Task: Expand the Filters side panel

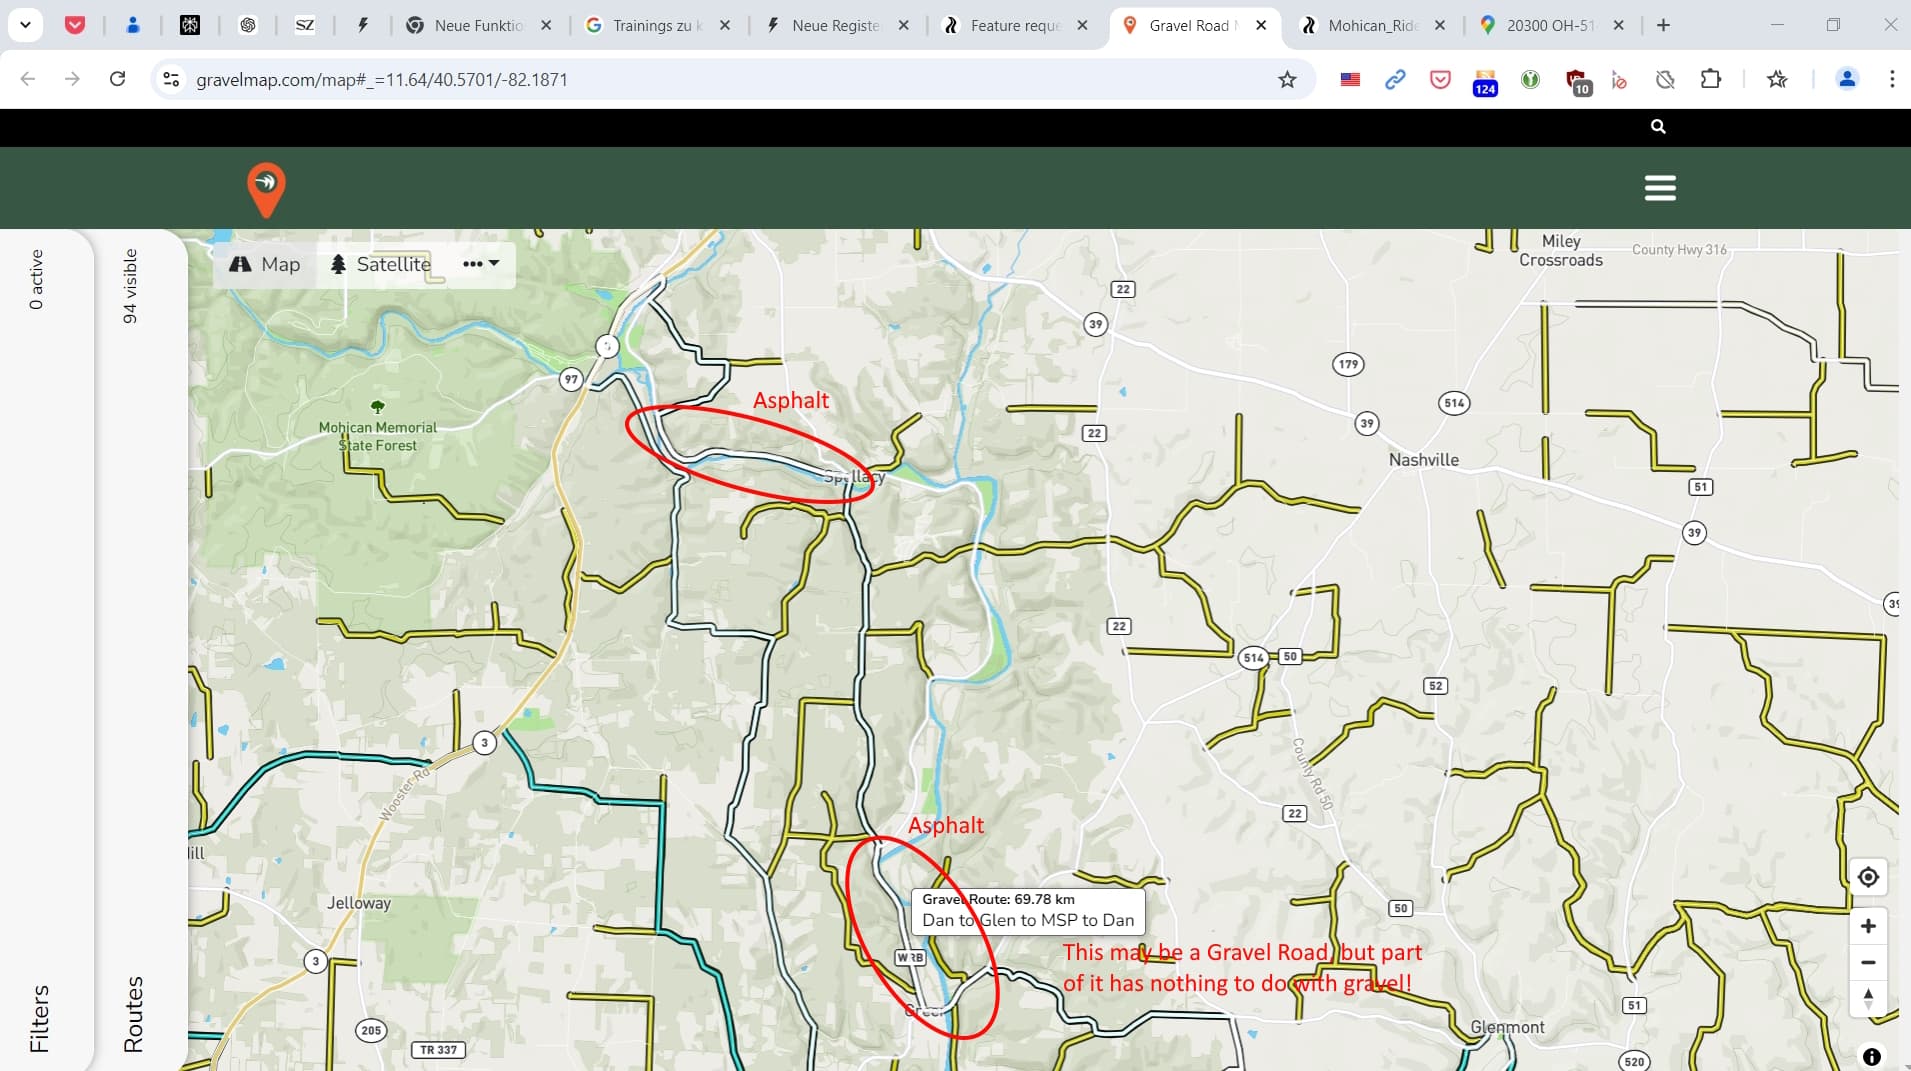Action: (x=39, y=1018)
